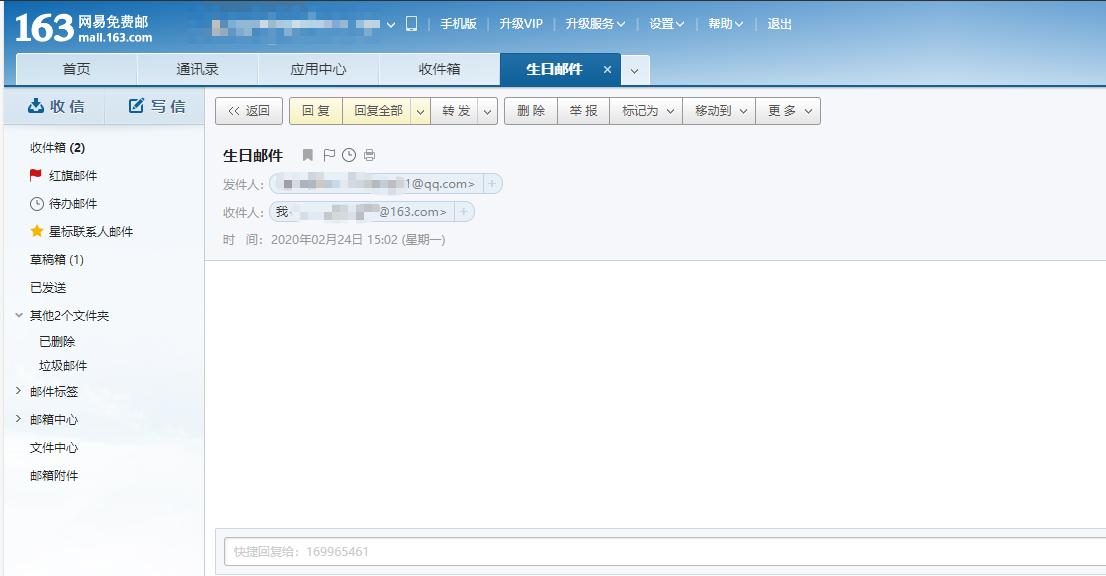Image resolution: width=1106 pixels, height=576 pixels.
Task: Open the 已发送 sent folder
Action: 48,288
